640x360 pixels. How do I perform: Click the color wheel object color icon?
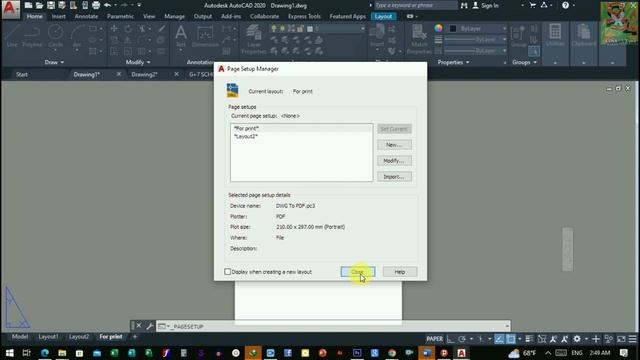tap(438, 28)
